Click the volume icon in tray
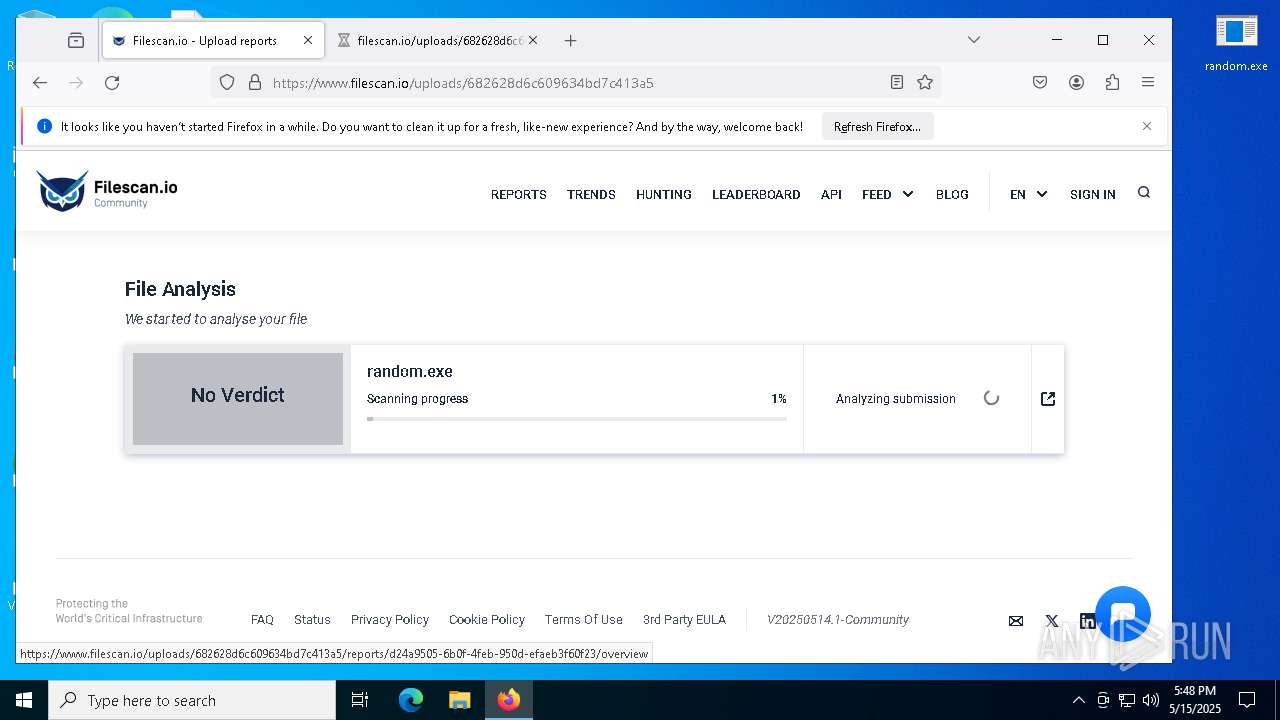The height and width of the screenshot is (720, 1280). point(1151,700)
